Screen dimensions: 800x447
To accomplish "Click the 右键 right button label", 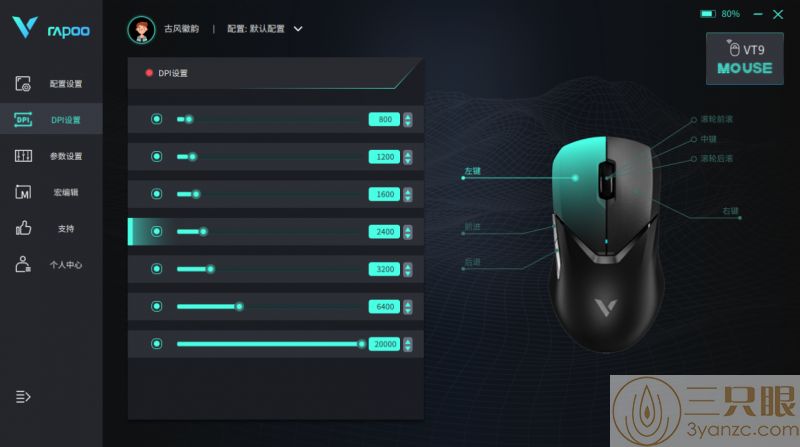I will coord(731,211).
